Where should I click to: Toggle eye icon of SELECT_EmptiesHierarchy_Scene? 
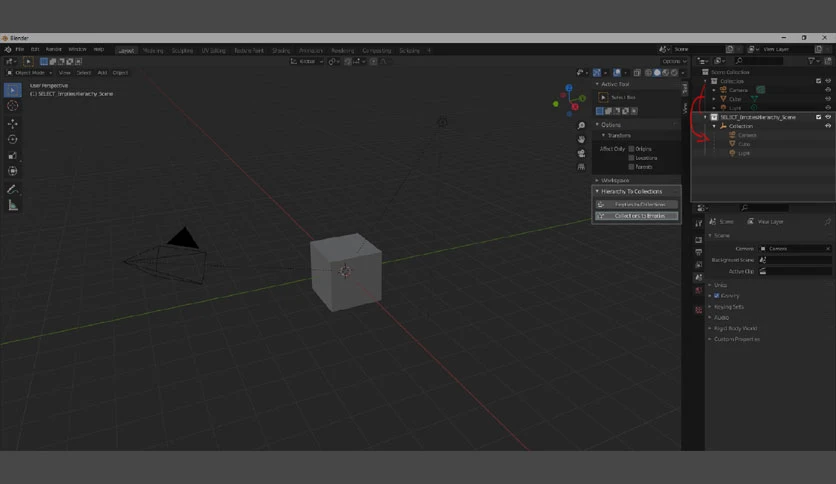[828, 117]
